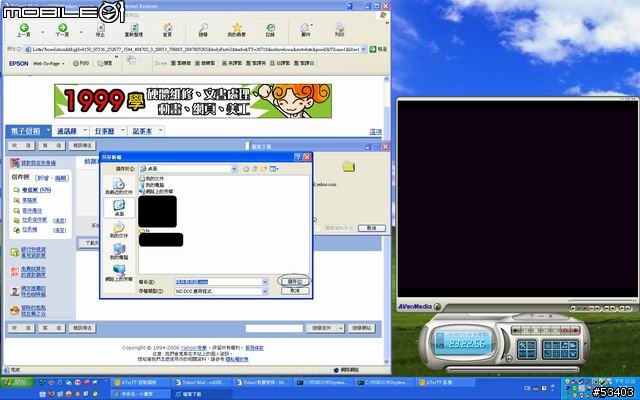This screenshot has height=400, width=640.
Task: Select 我的電腦 item in the file list
Action: 152,185
